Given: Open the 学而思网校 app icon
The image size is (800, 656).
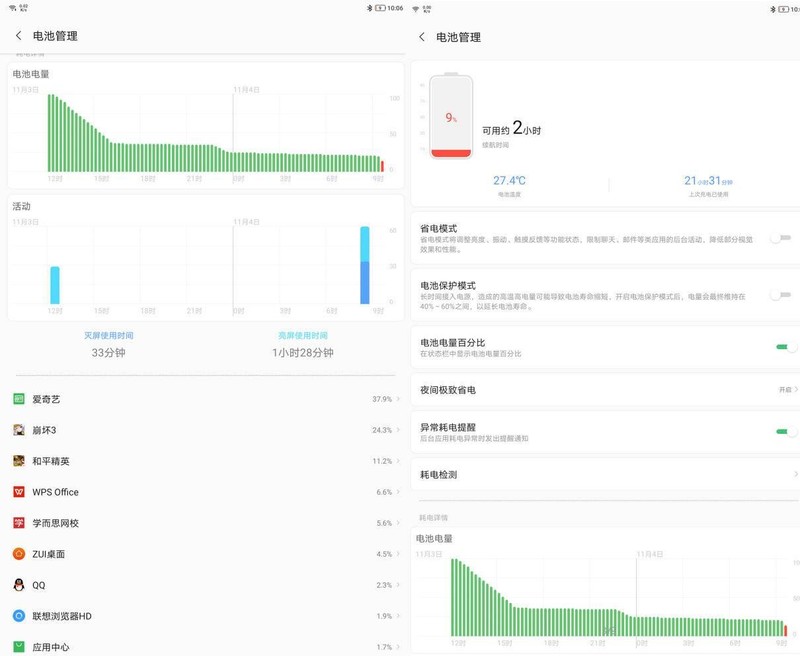Looking at the screenshot, I should click(x=19, y=523).
